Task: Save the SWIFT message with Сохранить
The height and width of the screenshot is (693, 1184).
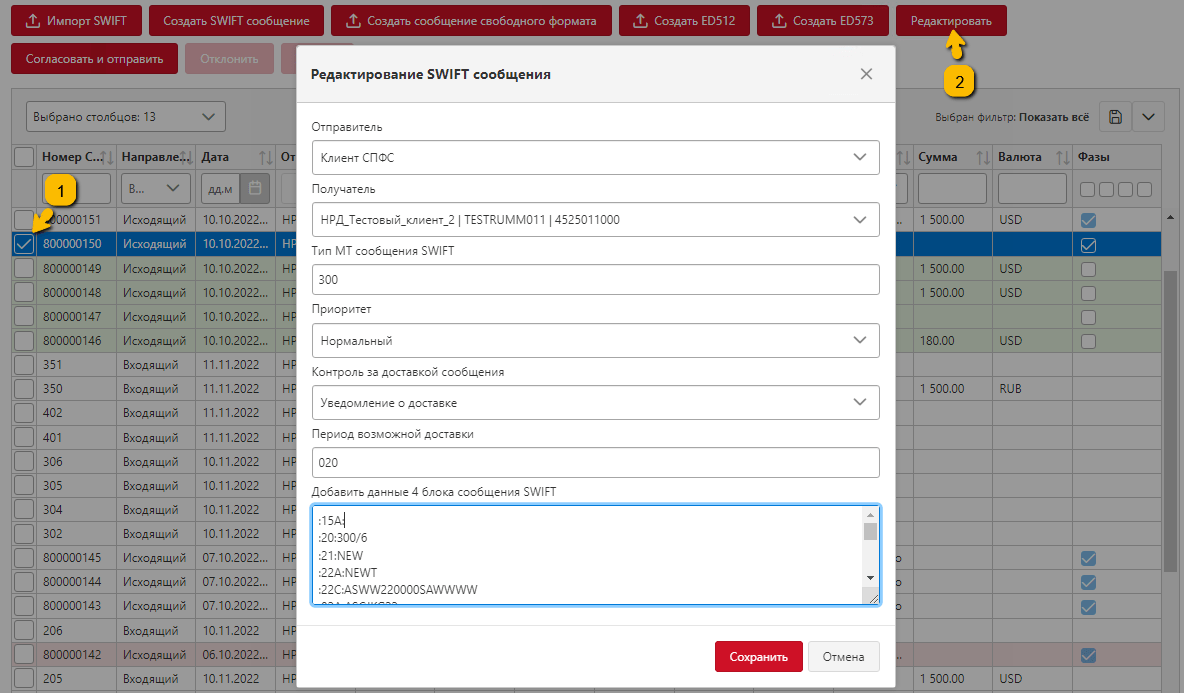Action: tap(758, 657)
